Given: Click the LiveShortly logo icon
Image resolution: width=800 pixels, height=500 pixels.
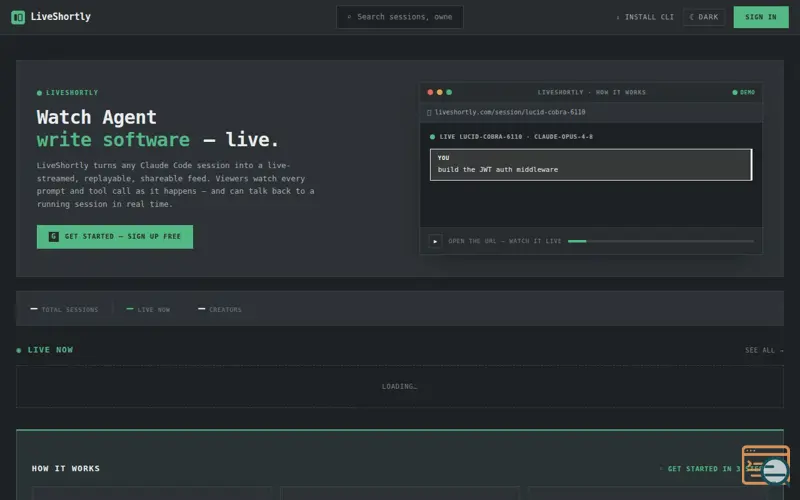Looking at the screenshot, I should pos(18,17).
